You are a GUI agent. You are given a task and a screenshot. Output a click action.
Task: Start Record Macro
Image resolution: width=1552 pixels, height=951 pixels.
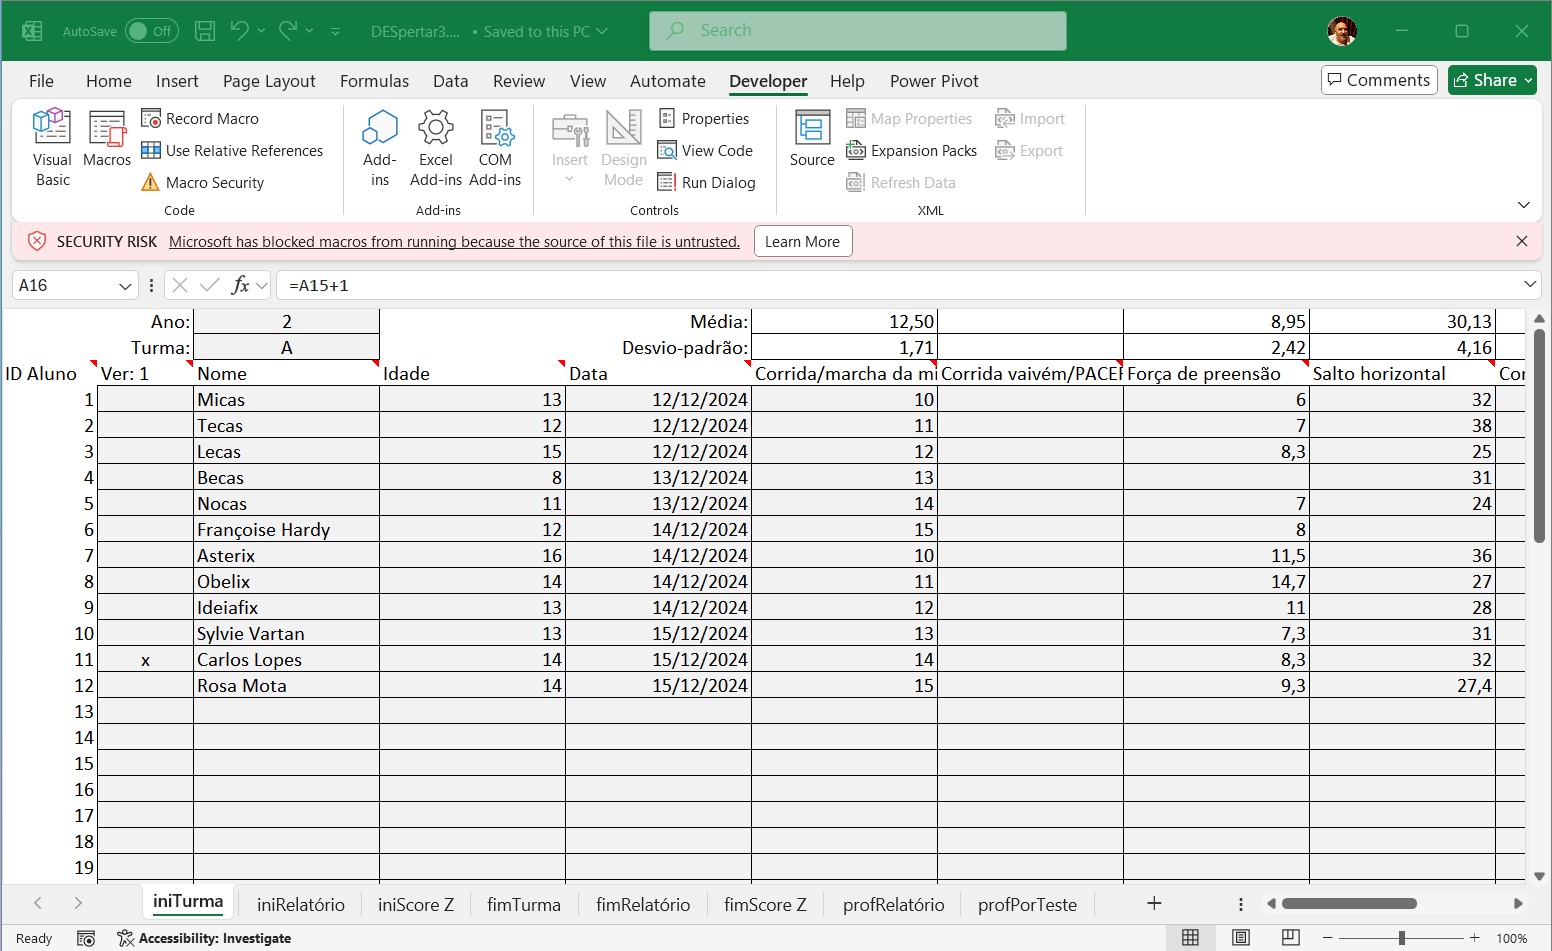[200, 118]
